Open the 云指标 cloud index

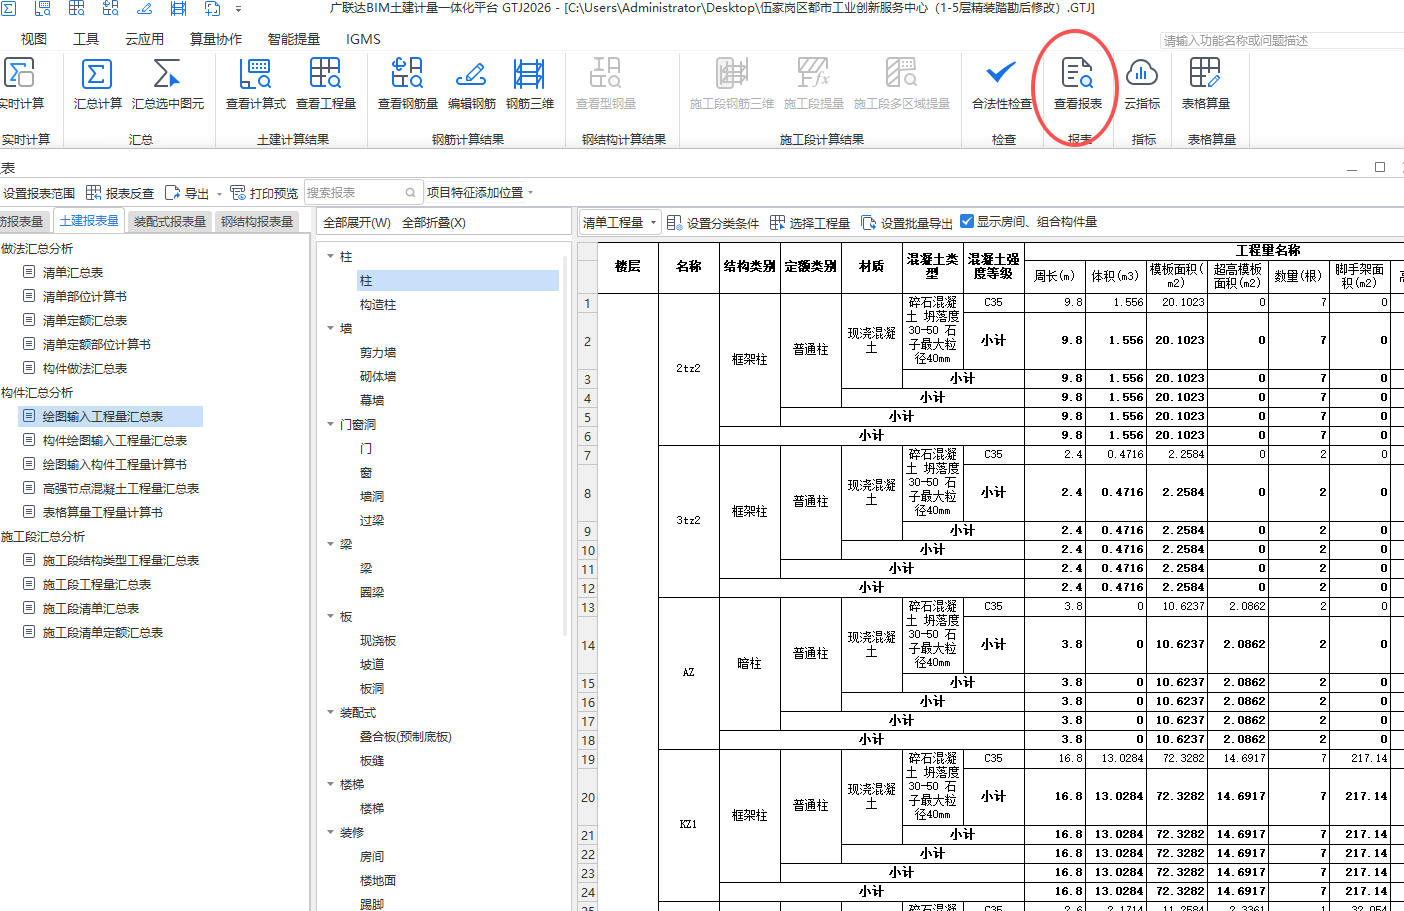pos(1141,83)
